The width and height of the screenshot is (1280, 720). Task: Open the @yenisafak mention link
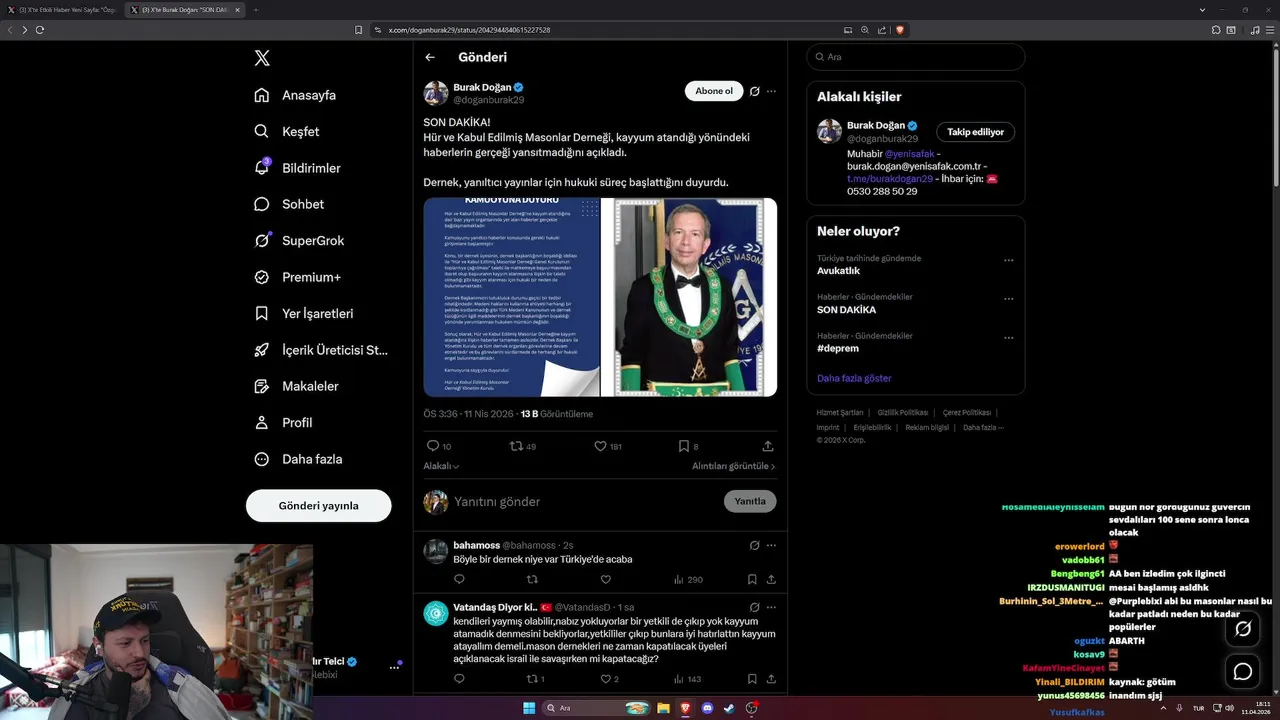coord(909,154)
